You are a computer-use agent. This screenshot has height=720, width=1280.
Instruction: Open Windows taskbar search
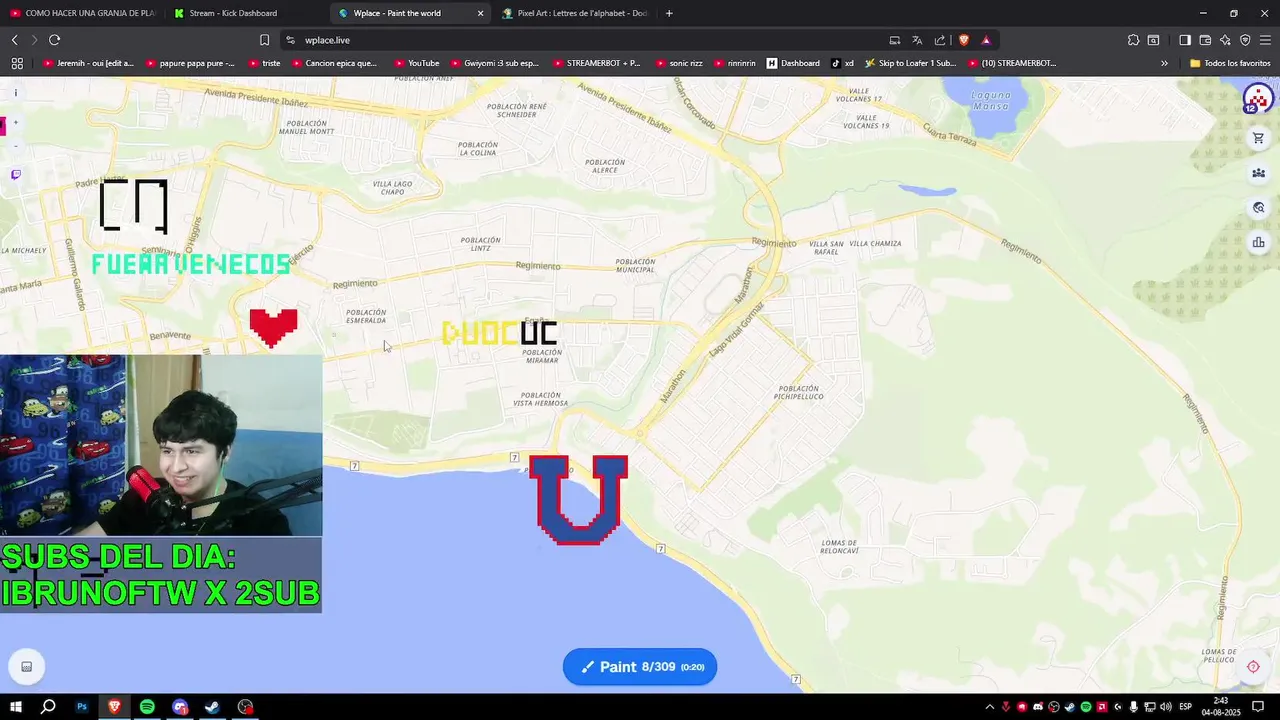tap(48, 707)
